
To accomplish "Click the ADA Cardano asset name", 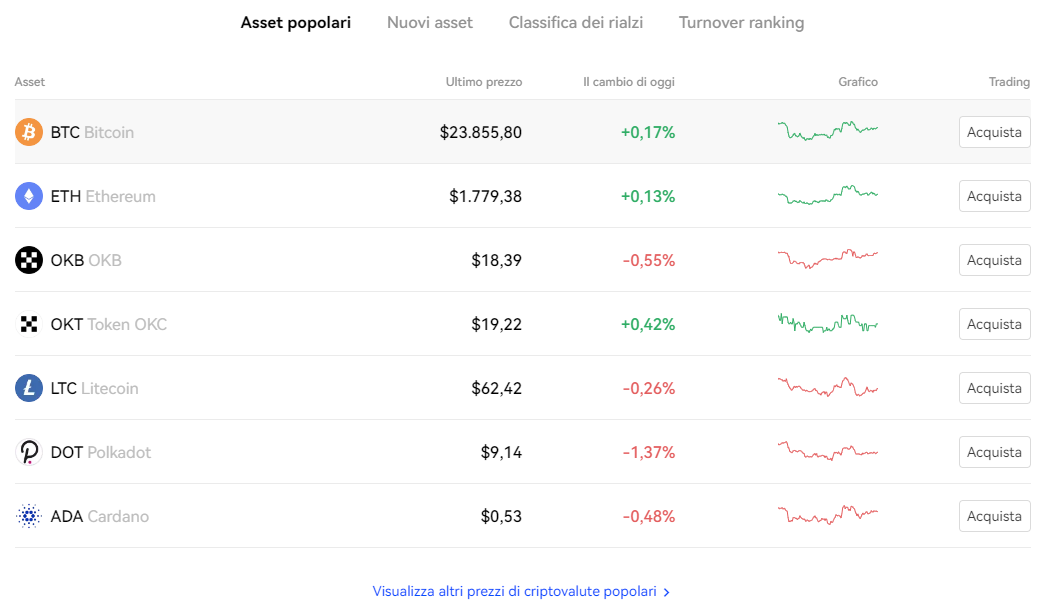I will click(99, 517).
